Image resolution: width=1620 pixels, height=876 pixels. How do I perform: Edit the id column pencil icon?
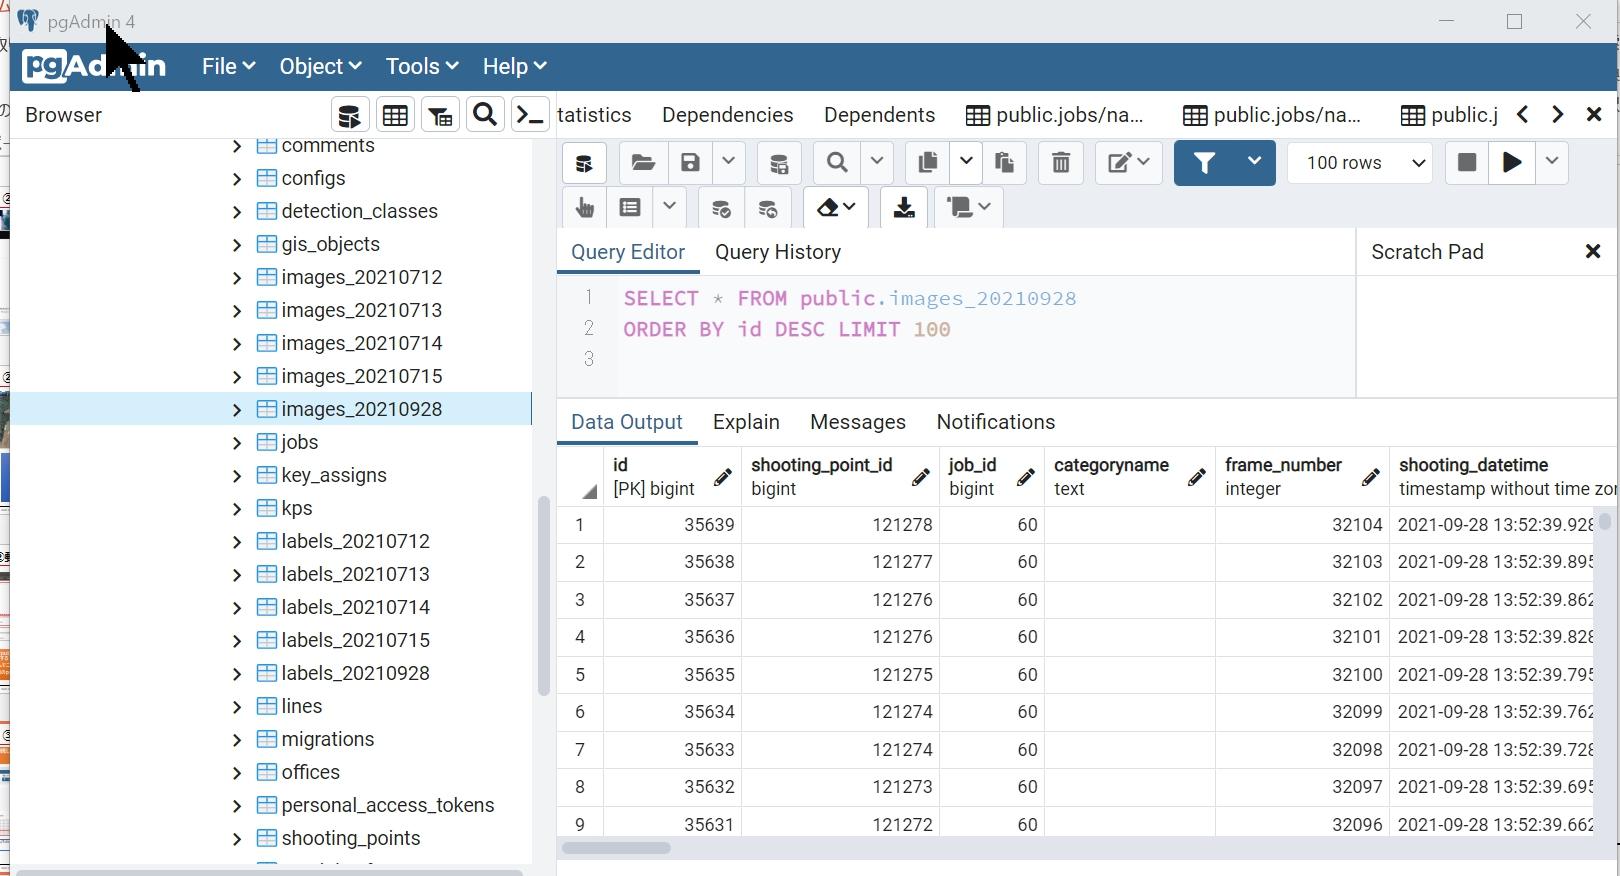[x=722, y=478]
